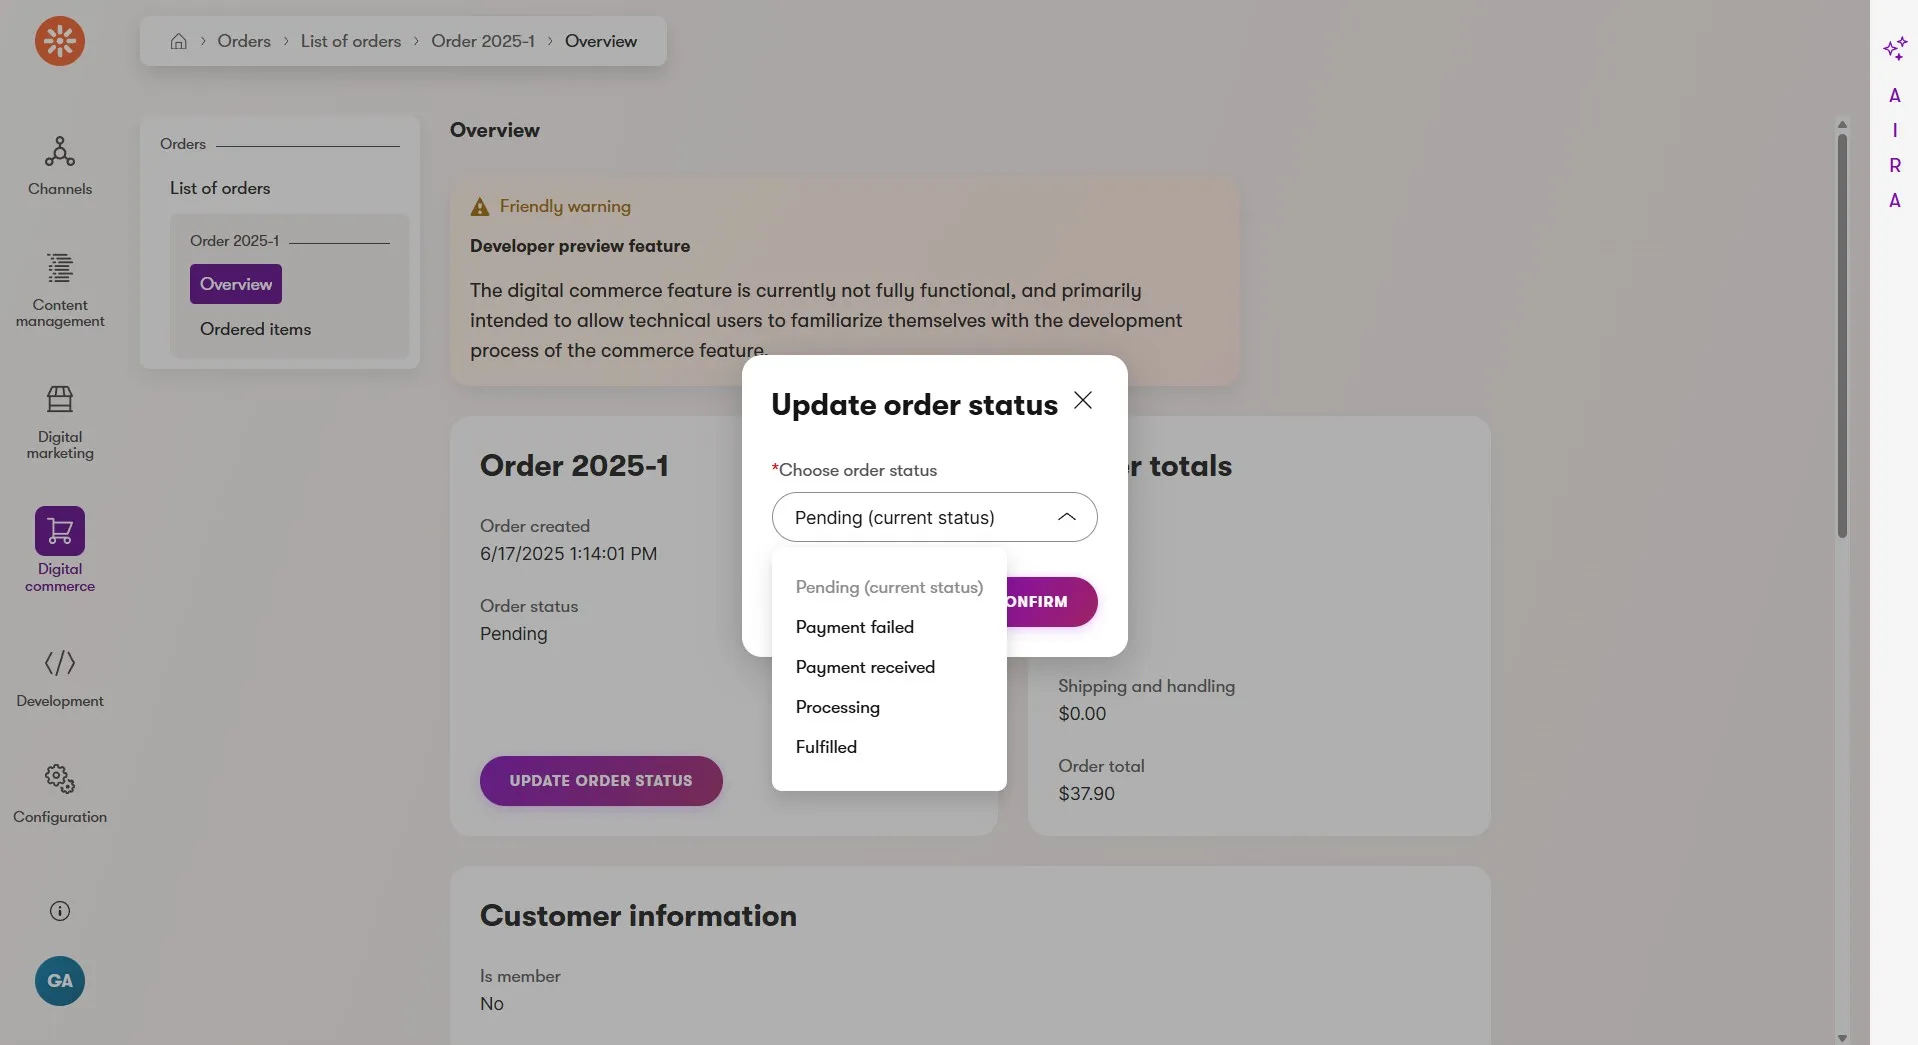Close the Update order status dialog
Image resolution: width=1918 pixels, height=1045 pixels.
1083,400
